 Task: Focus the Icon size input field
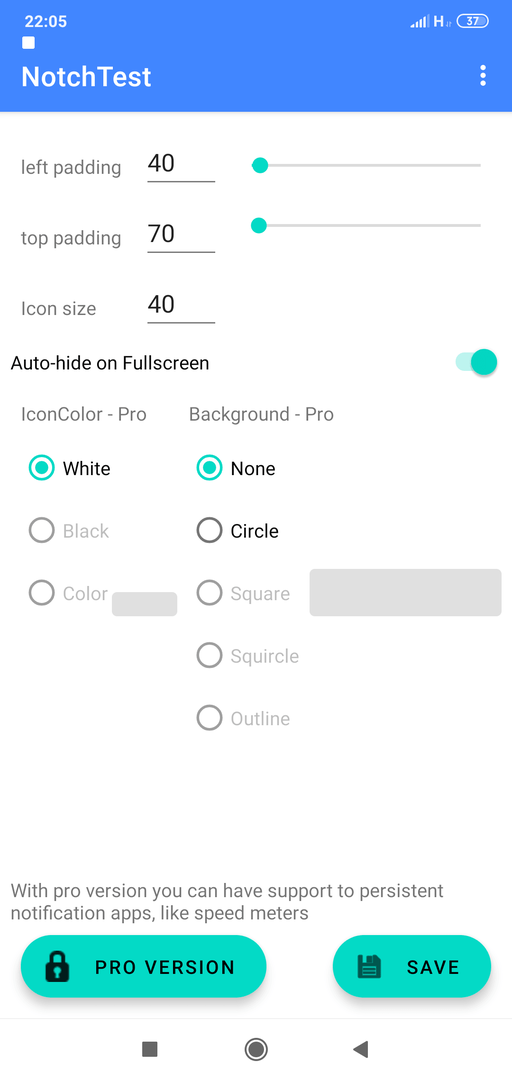click(181, 306)
